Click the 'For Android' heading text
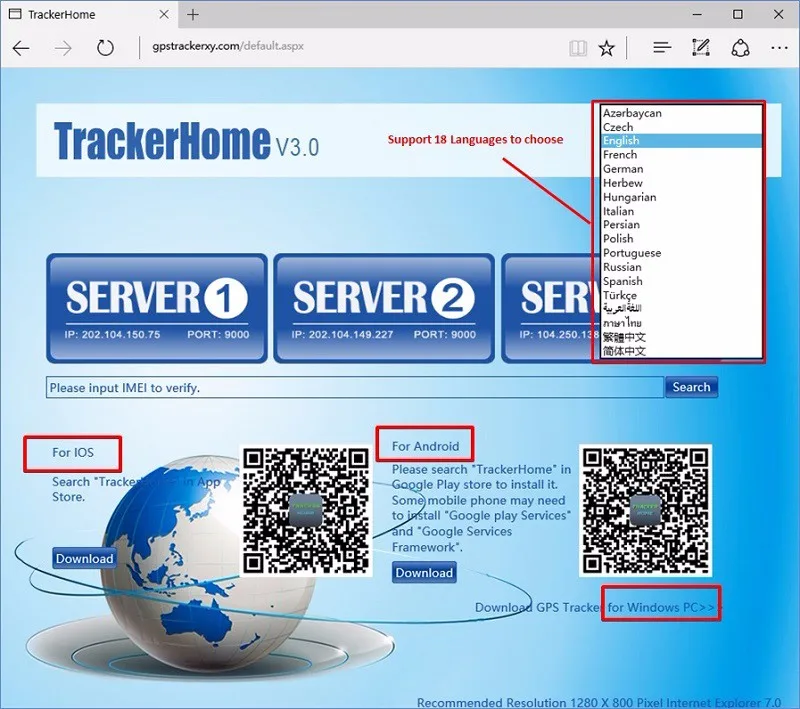 point(425,446)
